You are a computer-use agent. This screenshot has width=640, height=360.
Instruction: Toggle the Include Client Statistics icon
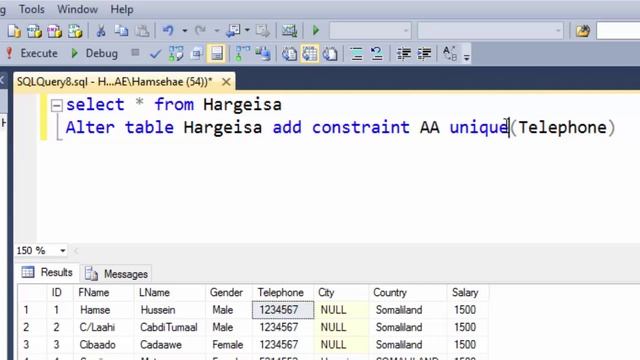pyautogui.click(x=263, y=53)
